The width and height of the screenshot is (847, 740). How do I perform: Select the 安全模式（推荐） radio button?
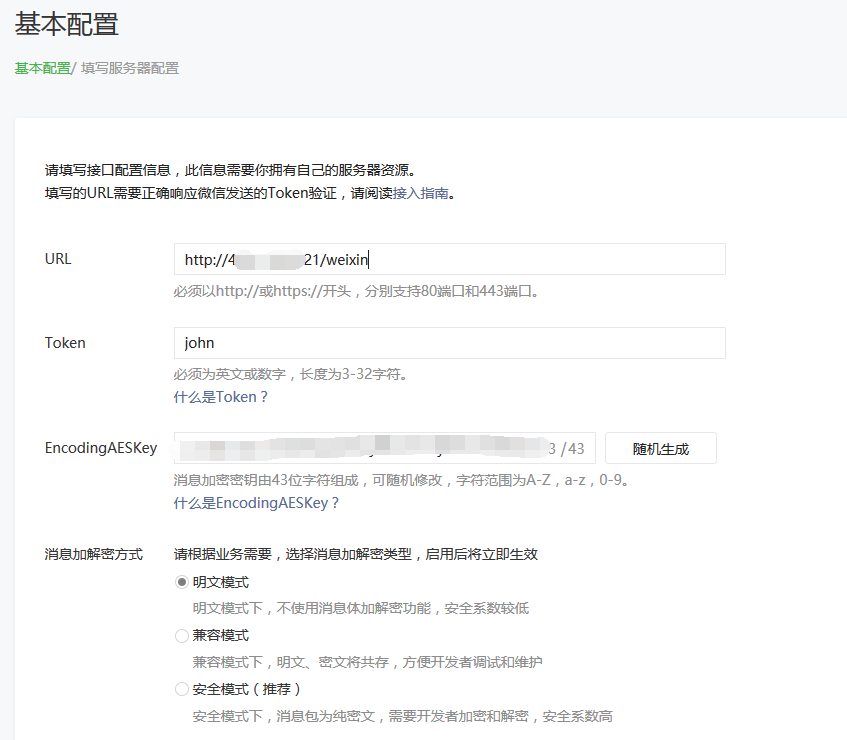pos(182,689)
